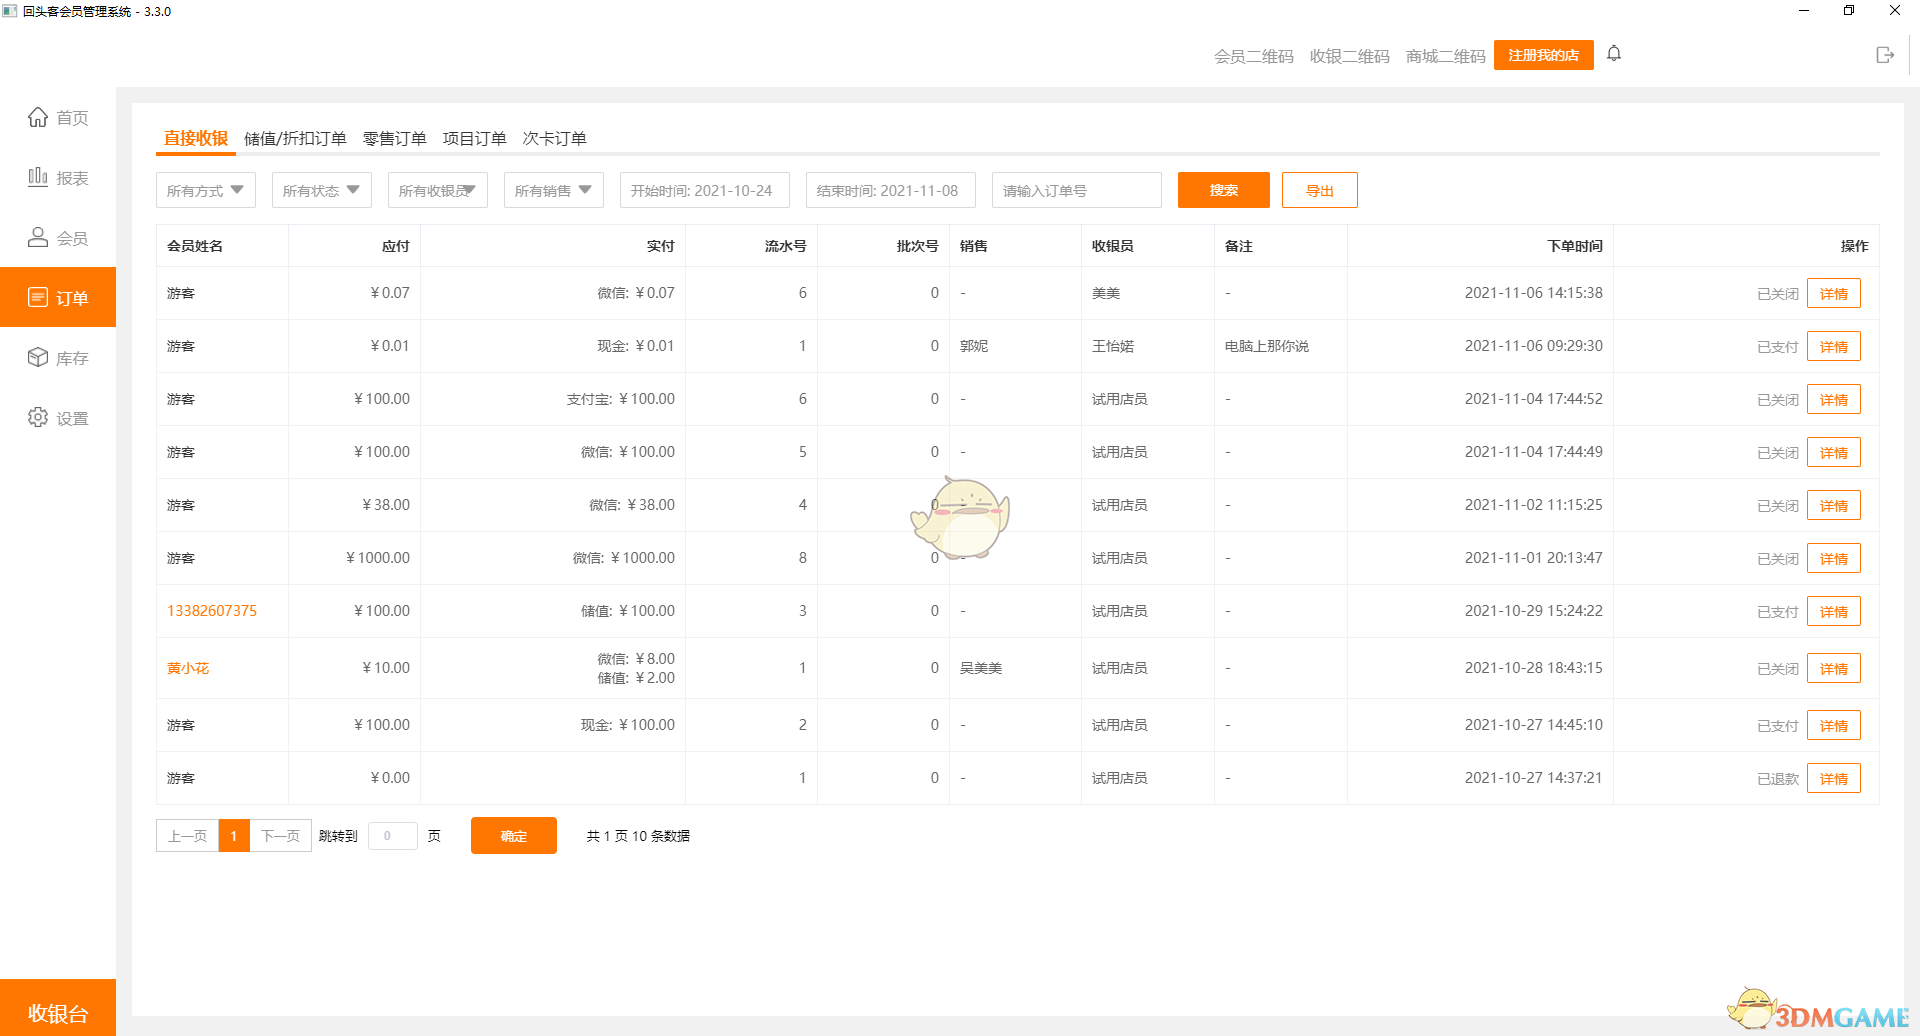This screenshot has width=1920, height=1036.
Task: Open the 订单 orders sidebar icon
Action: tap(57, 297)
